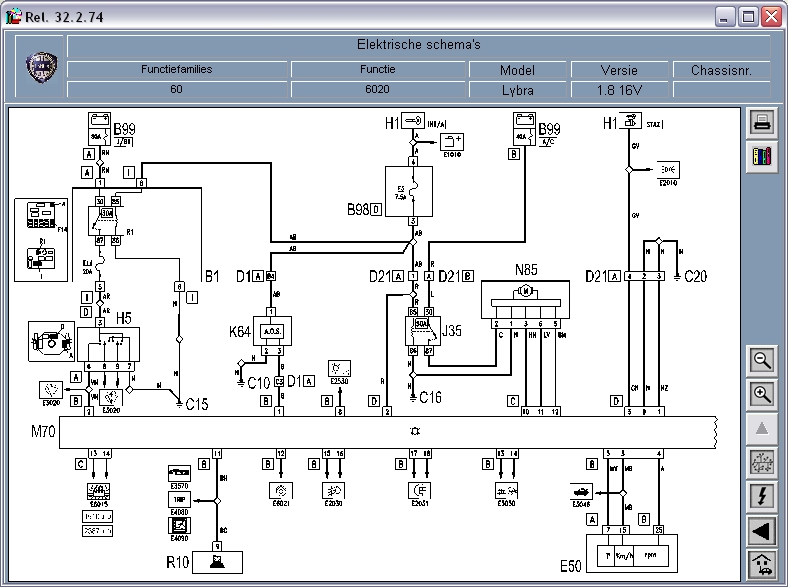Image resolution: width=788 pixels, height=587 pixels.
Task: Click the C15 ground label
Action: coord(197,404)
